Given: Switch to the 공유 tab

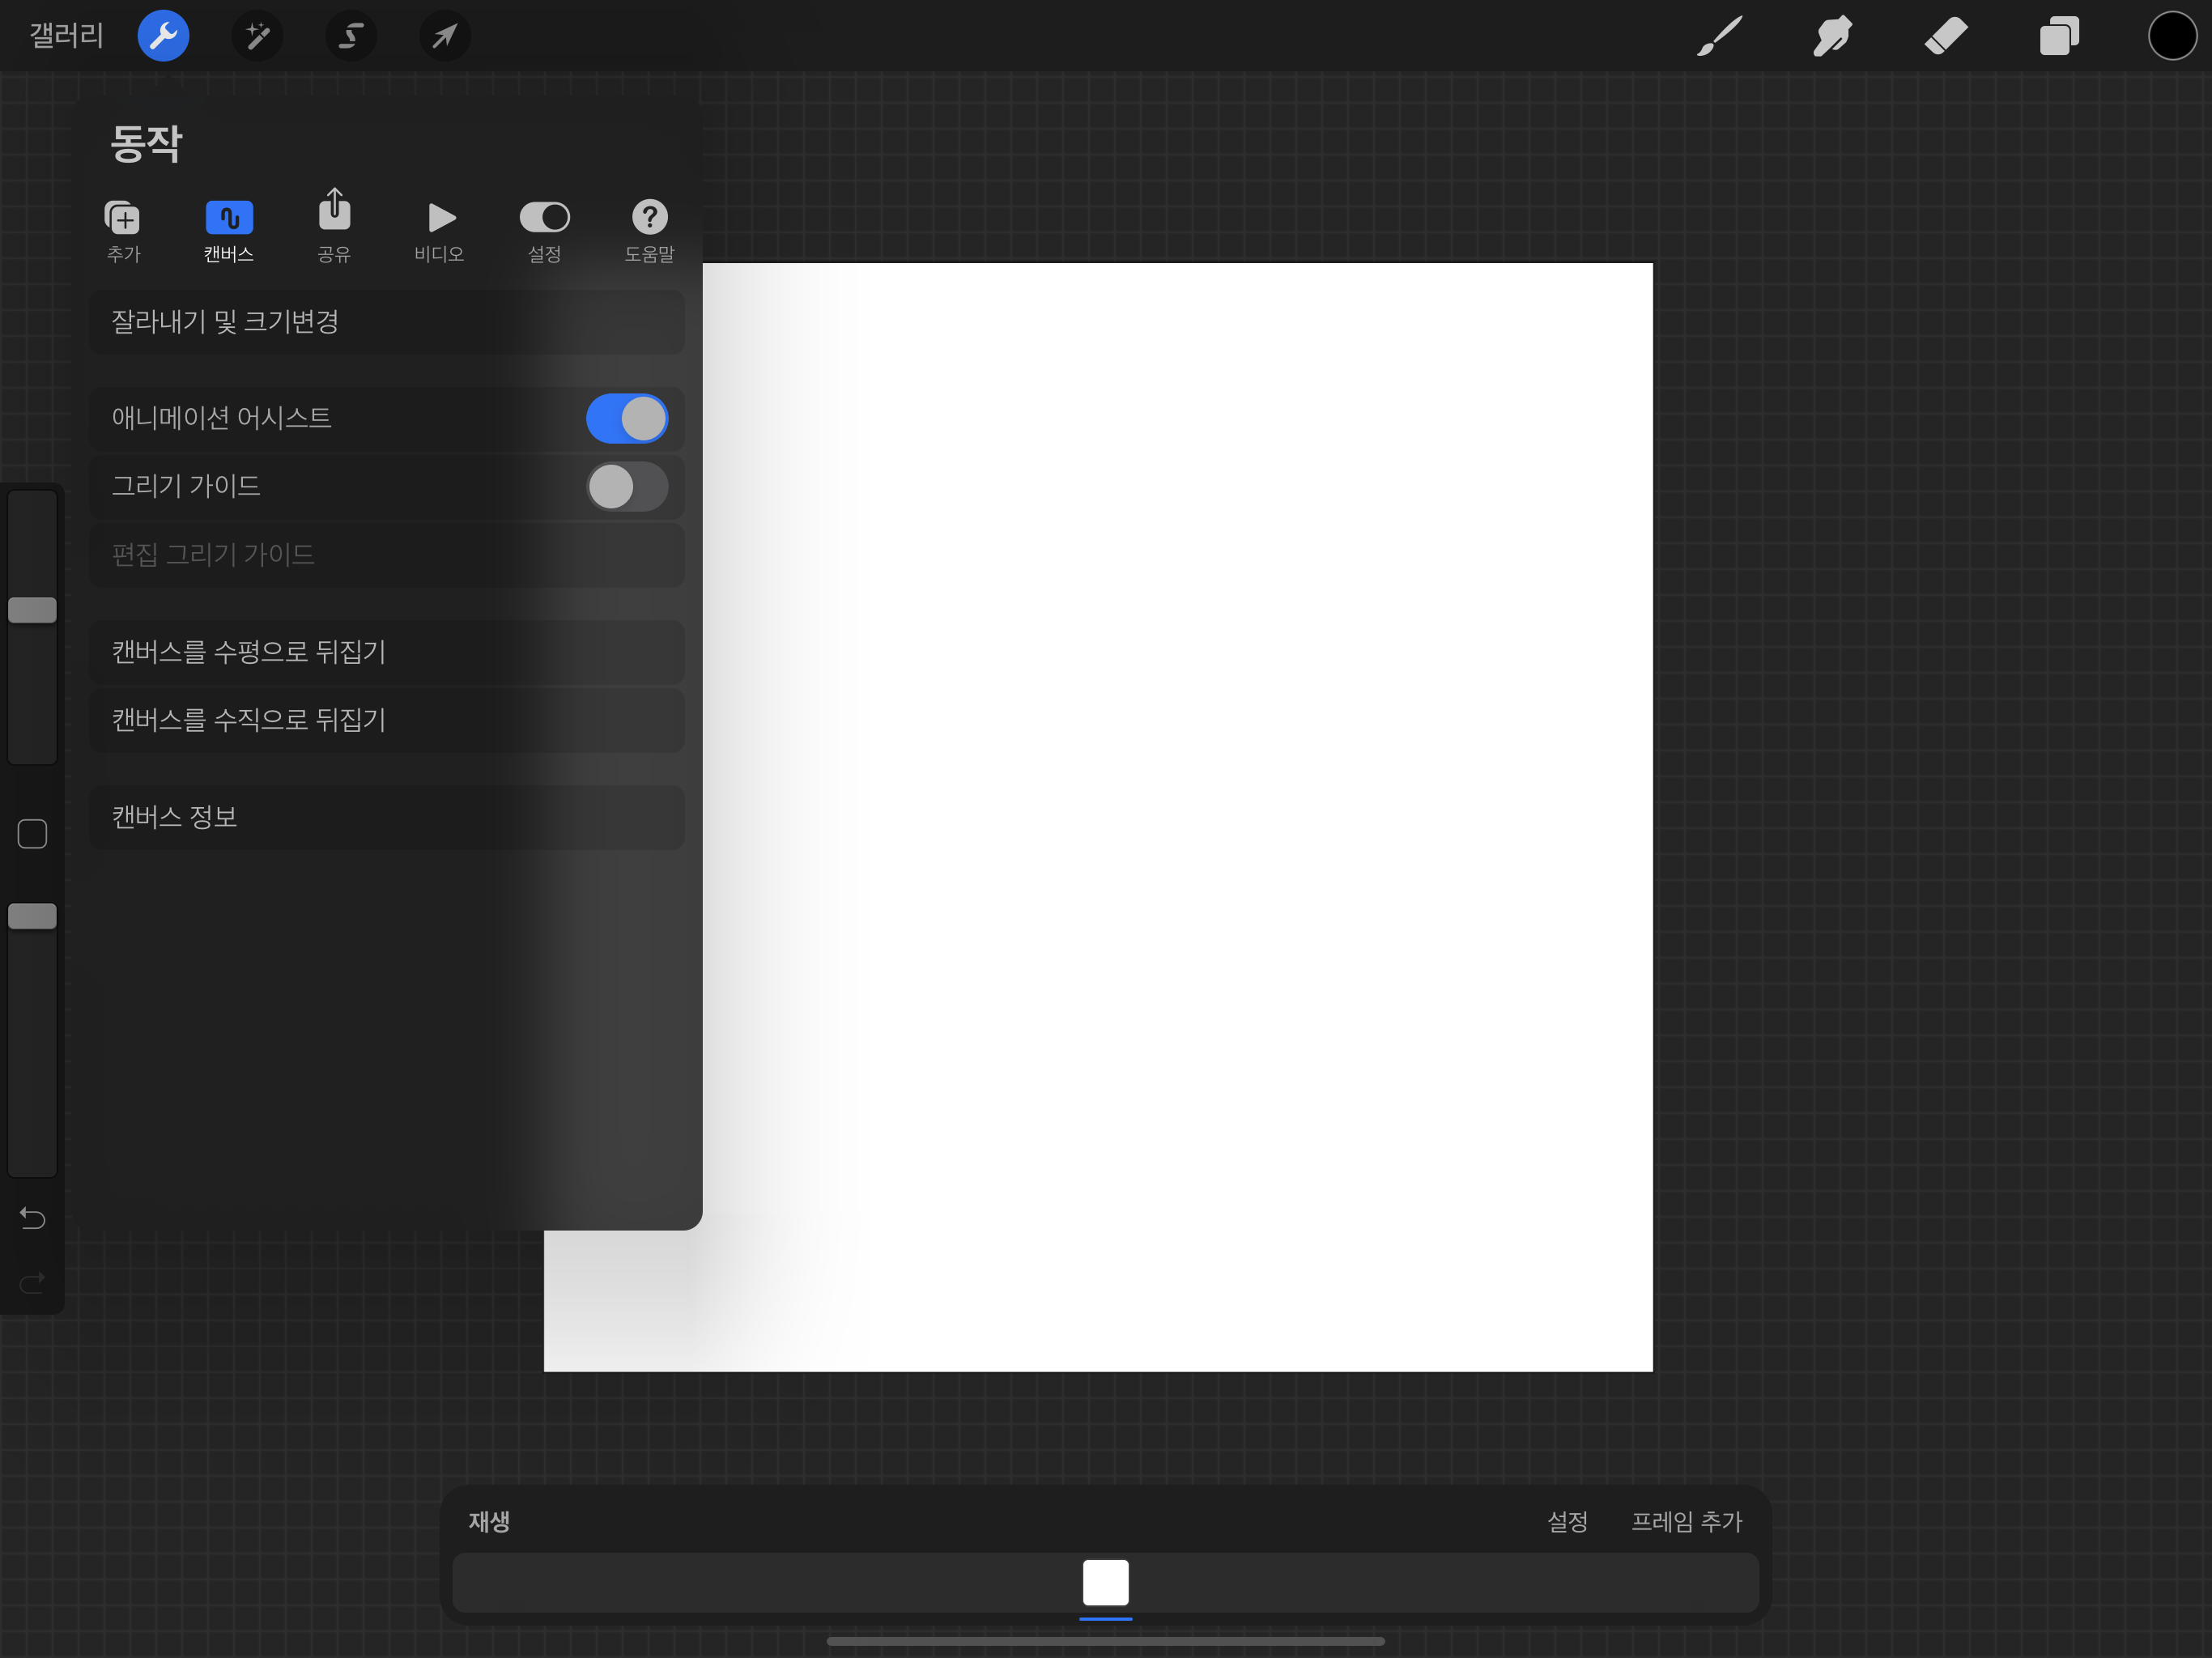Looking at the screenshot, I should 334,228.
